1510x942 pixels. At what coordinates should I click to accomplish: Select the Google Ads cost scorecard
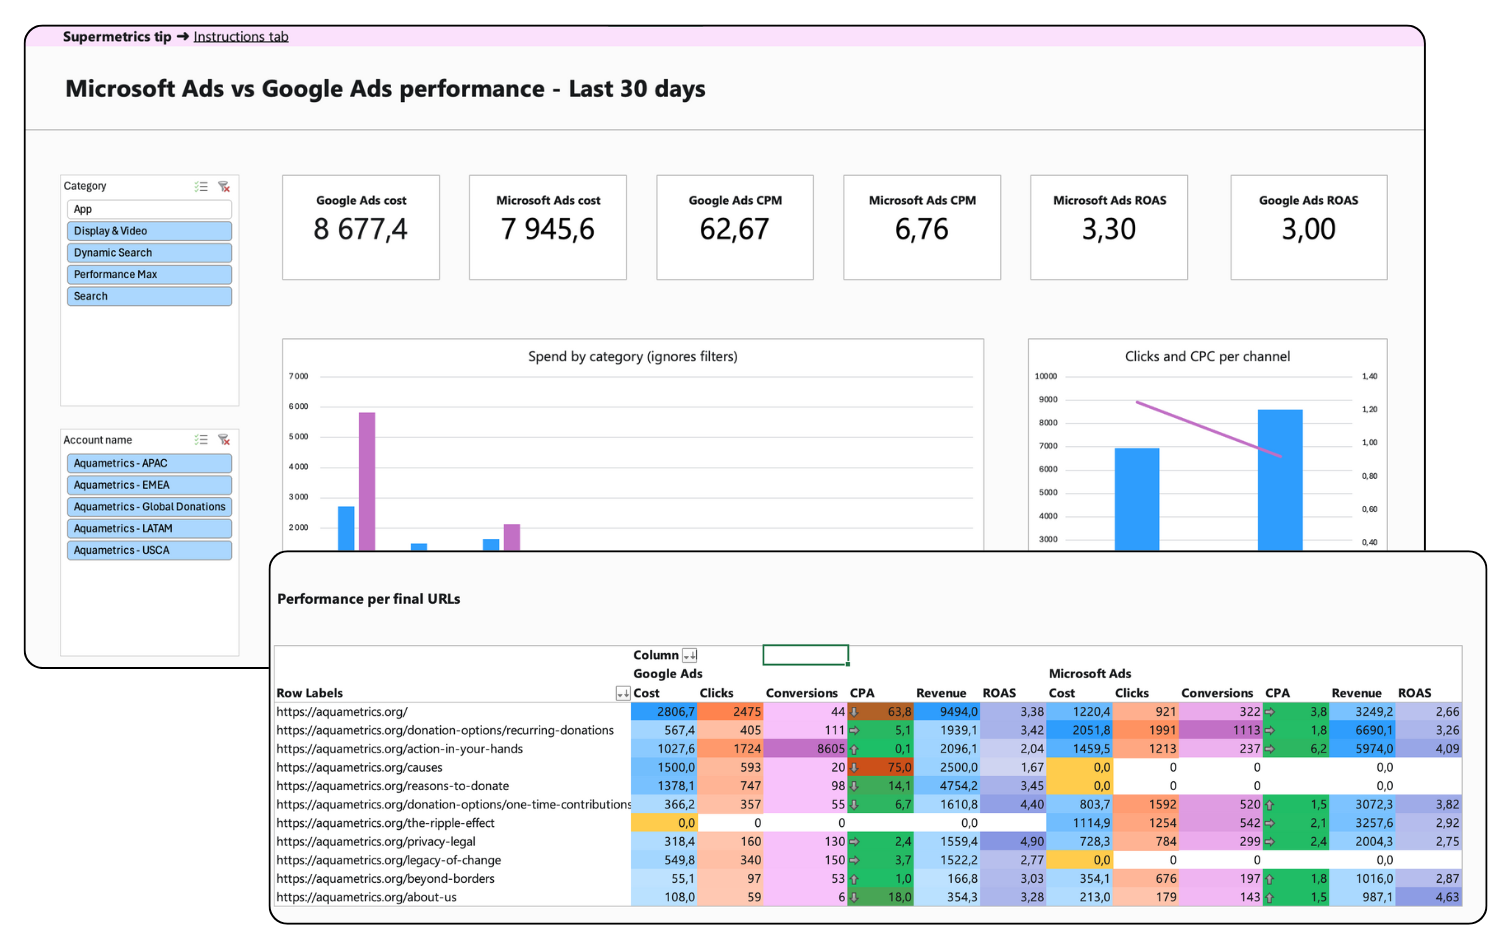(361, 227)
